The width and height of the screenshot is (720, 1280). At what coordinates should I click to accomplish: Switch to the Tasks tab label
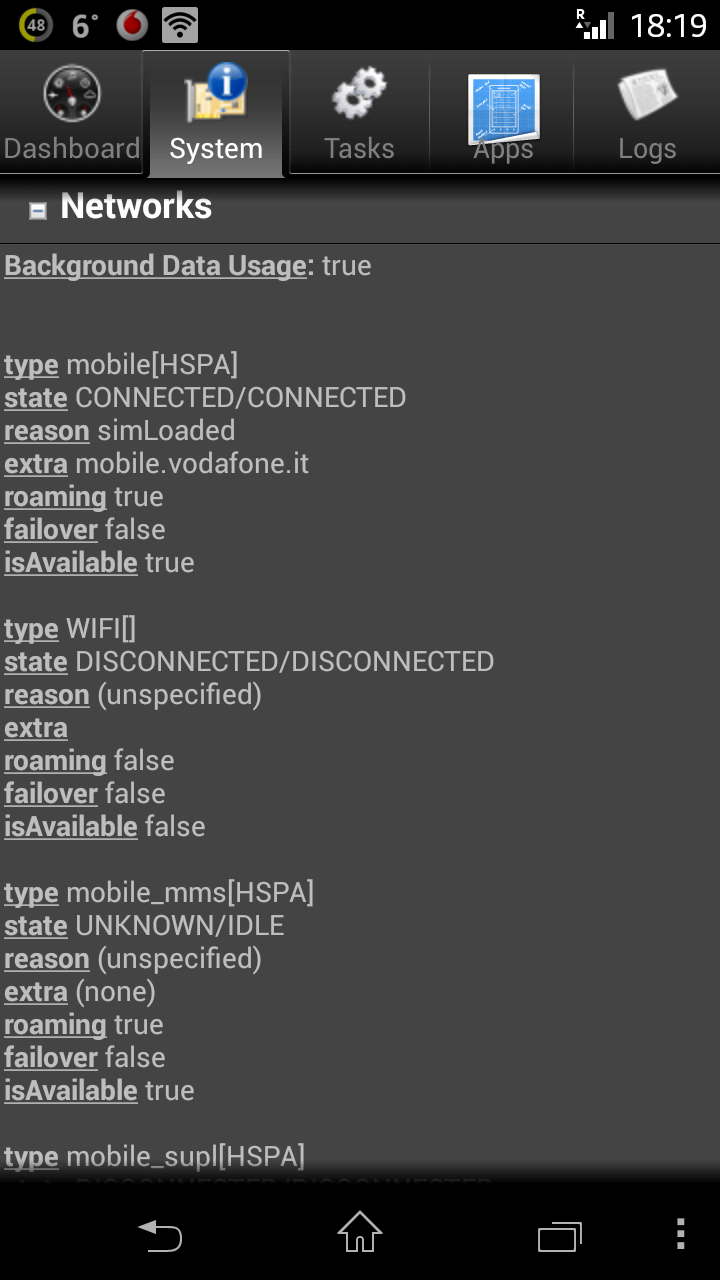tap(359, 149)
